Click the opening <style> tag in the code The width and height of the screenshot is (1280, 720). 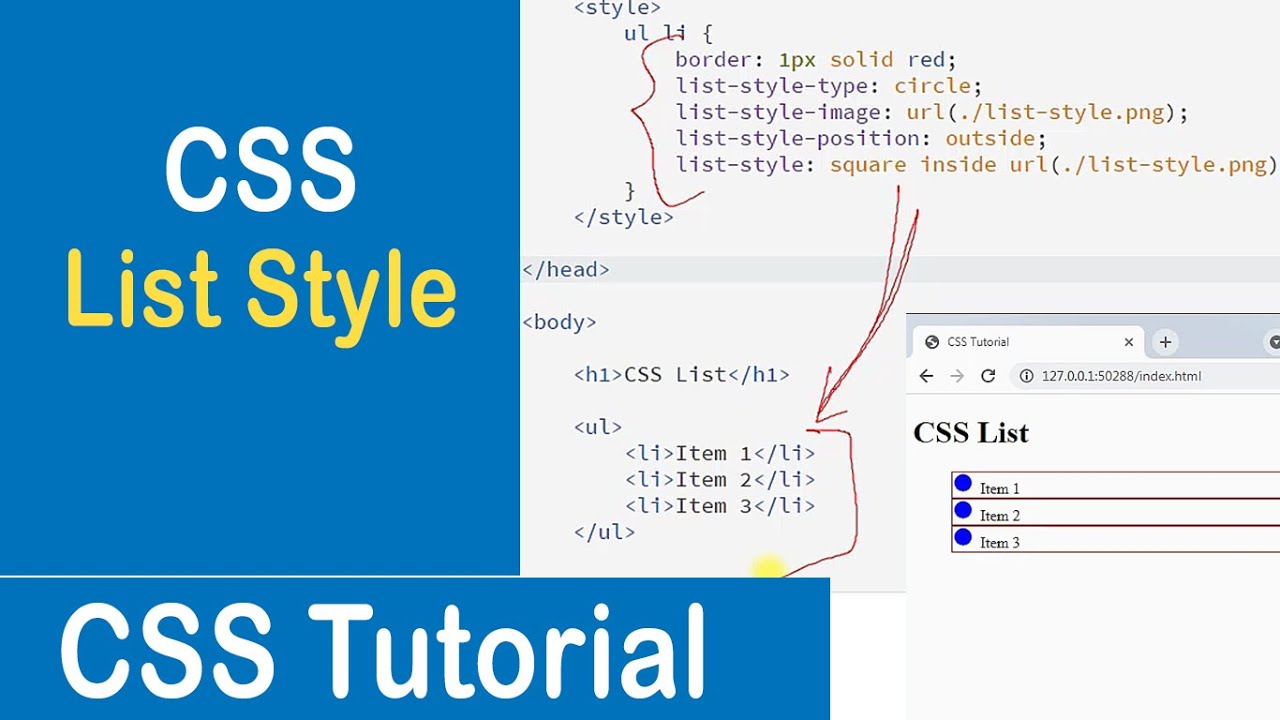click(x=617, y=8)
